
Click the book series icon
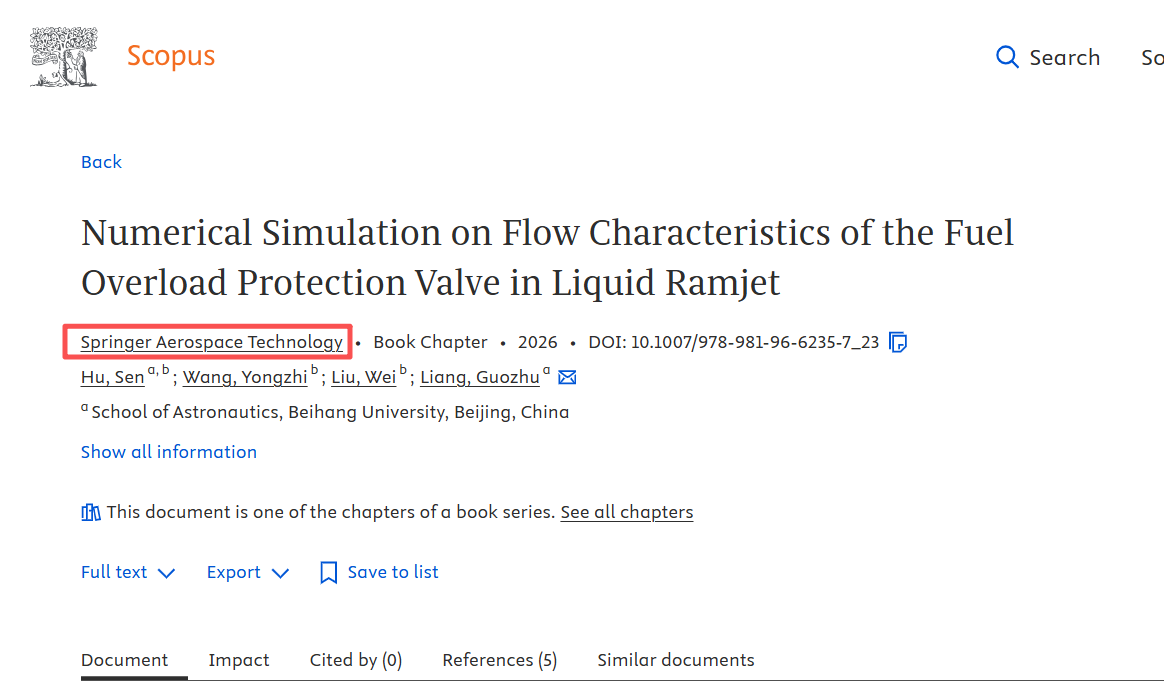tap(91, 512)
